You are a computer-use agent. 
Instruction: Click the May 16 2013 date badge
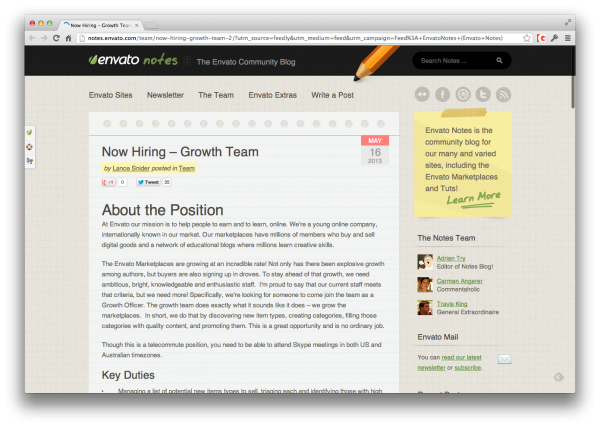(x=375, y=150)
